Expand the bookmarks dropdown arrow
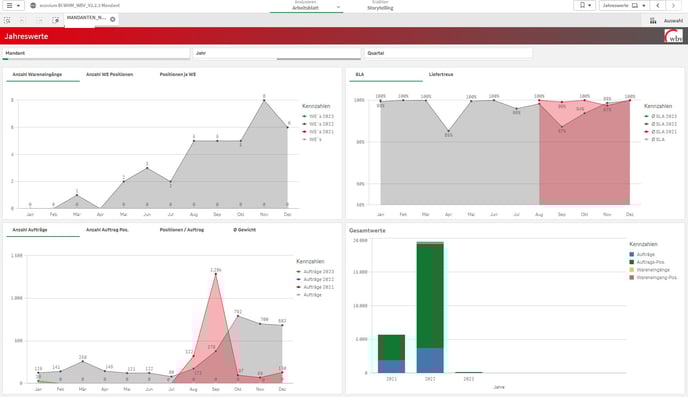 point(590,5)
